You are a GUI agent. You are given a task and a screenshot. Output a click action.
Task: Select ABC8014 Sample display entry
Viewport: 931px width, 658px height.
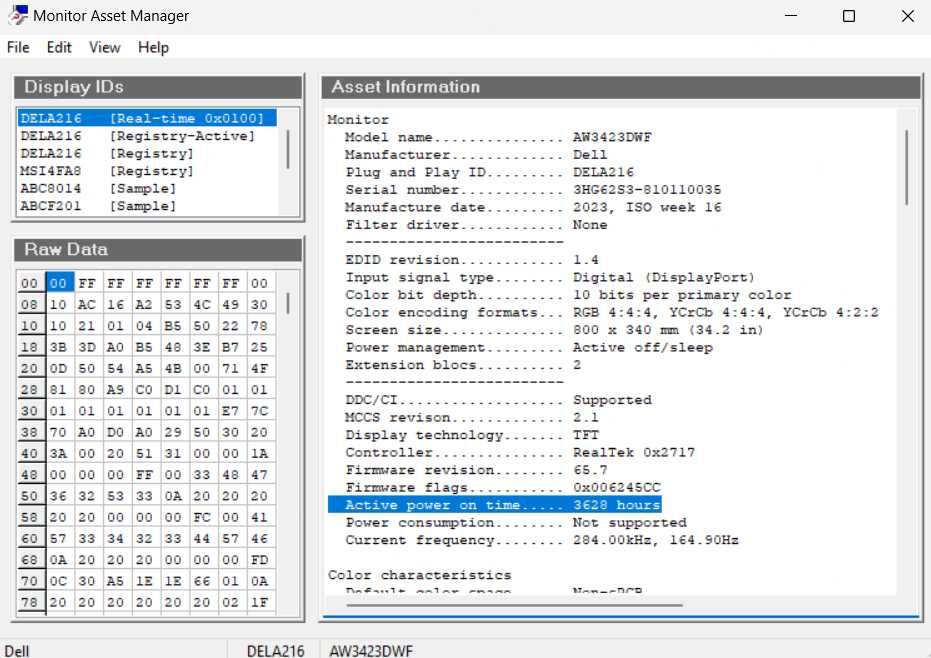coord(147,188)
